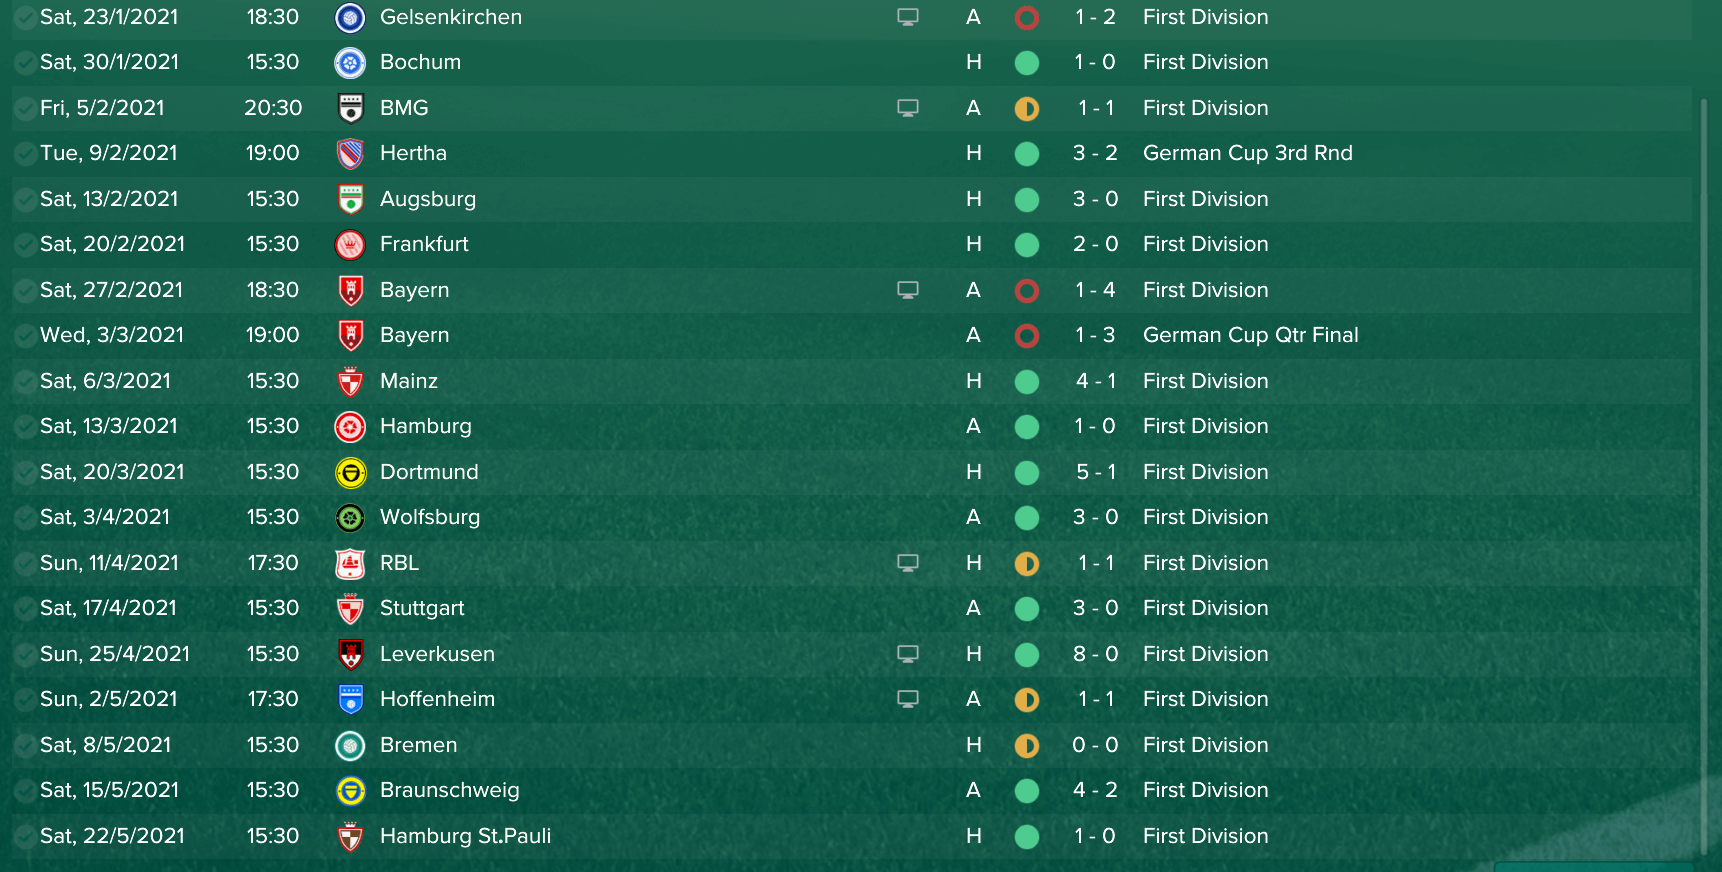
Task: Toggle the checkmark beside Sat, 22/5/2021 fixture
Action: 25,837
